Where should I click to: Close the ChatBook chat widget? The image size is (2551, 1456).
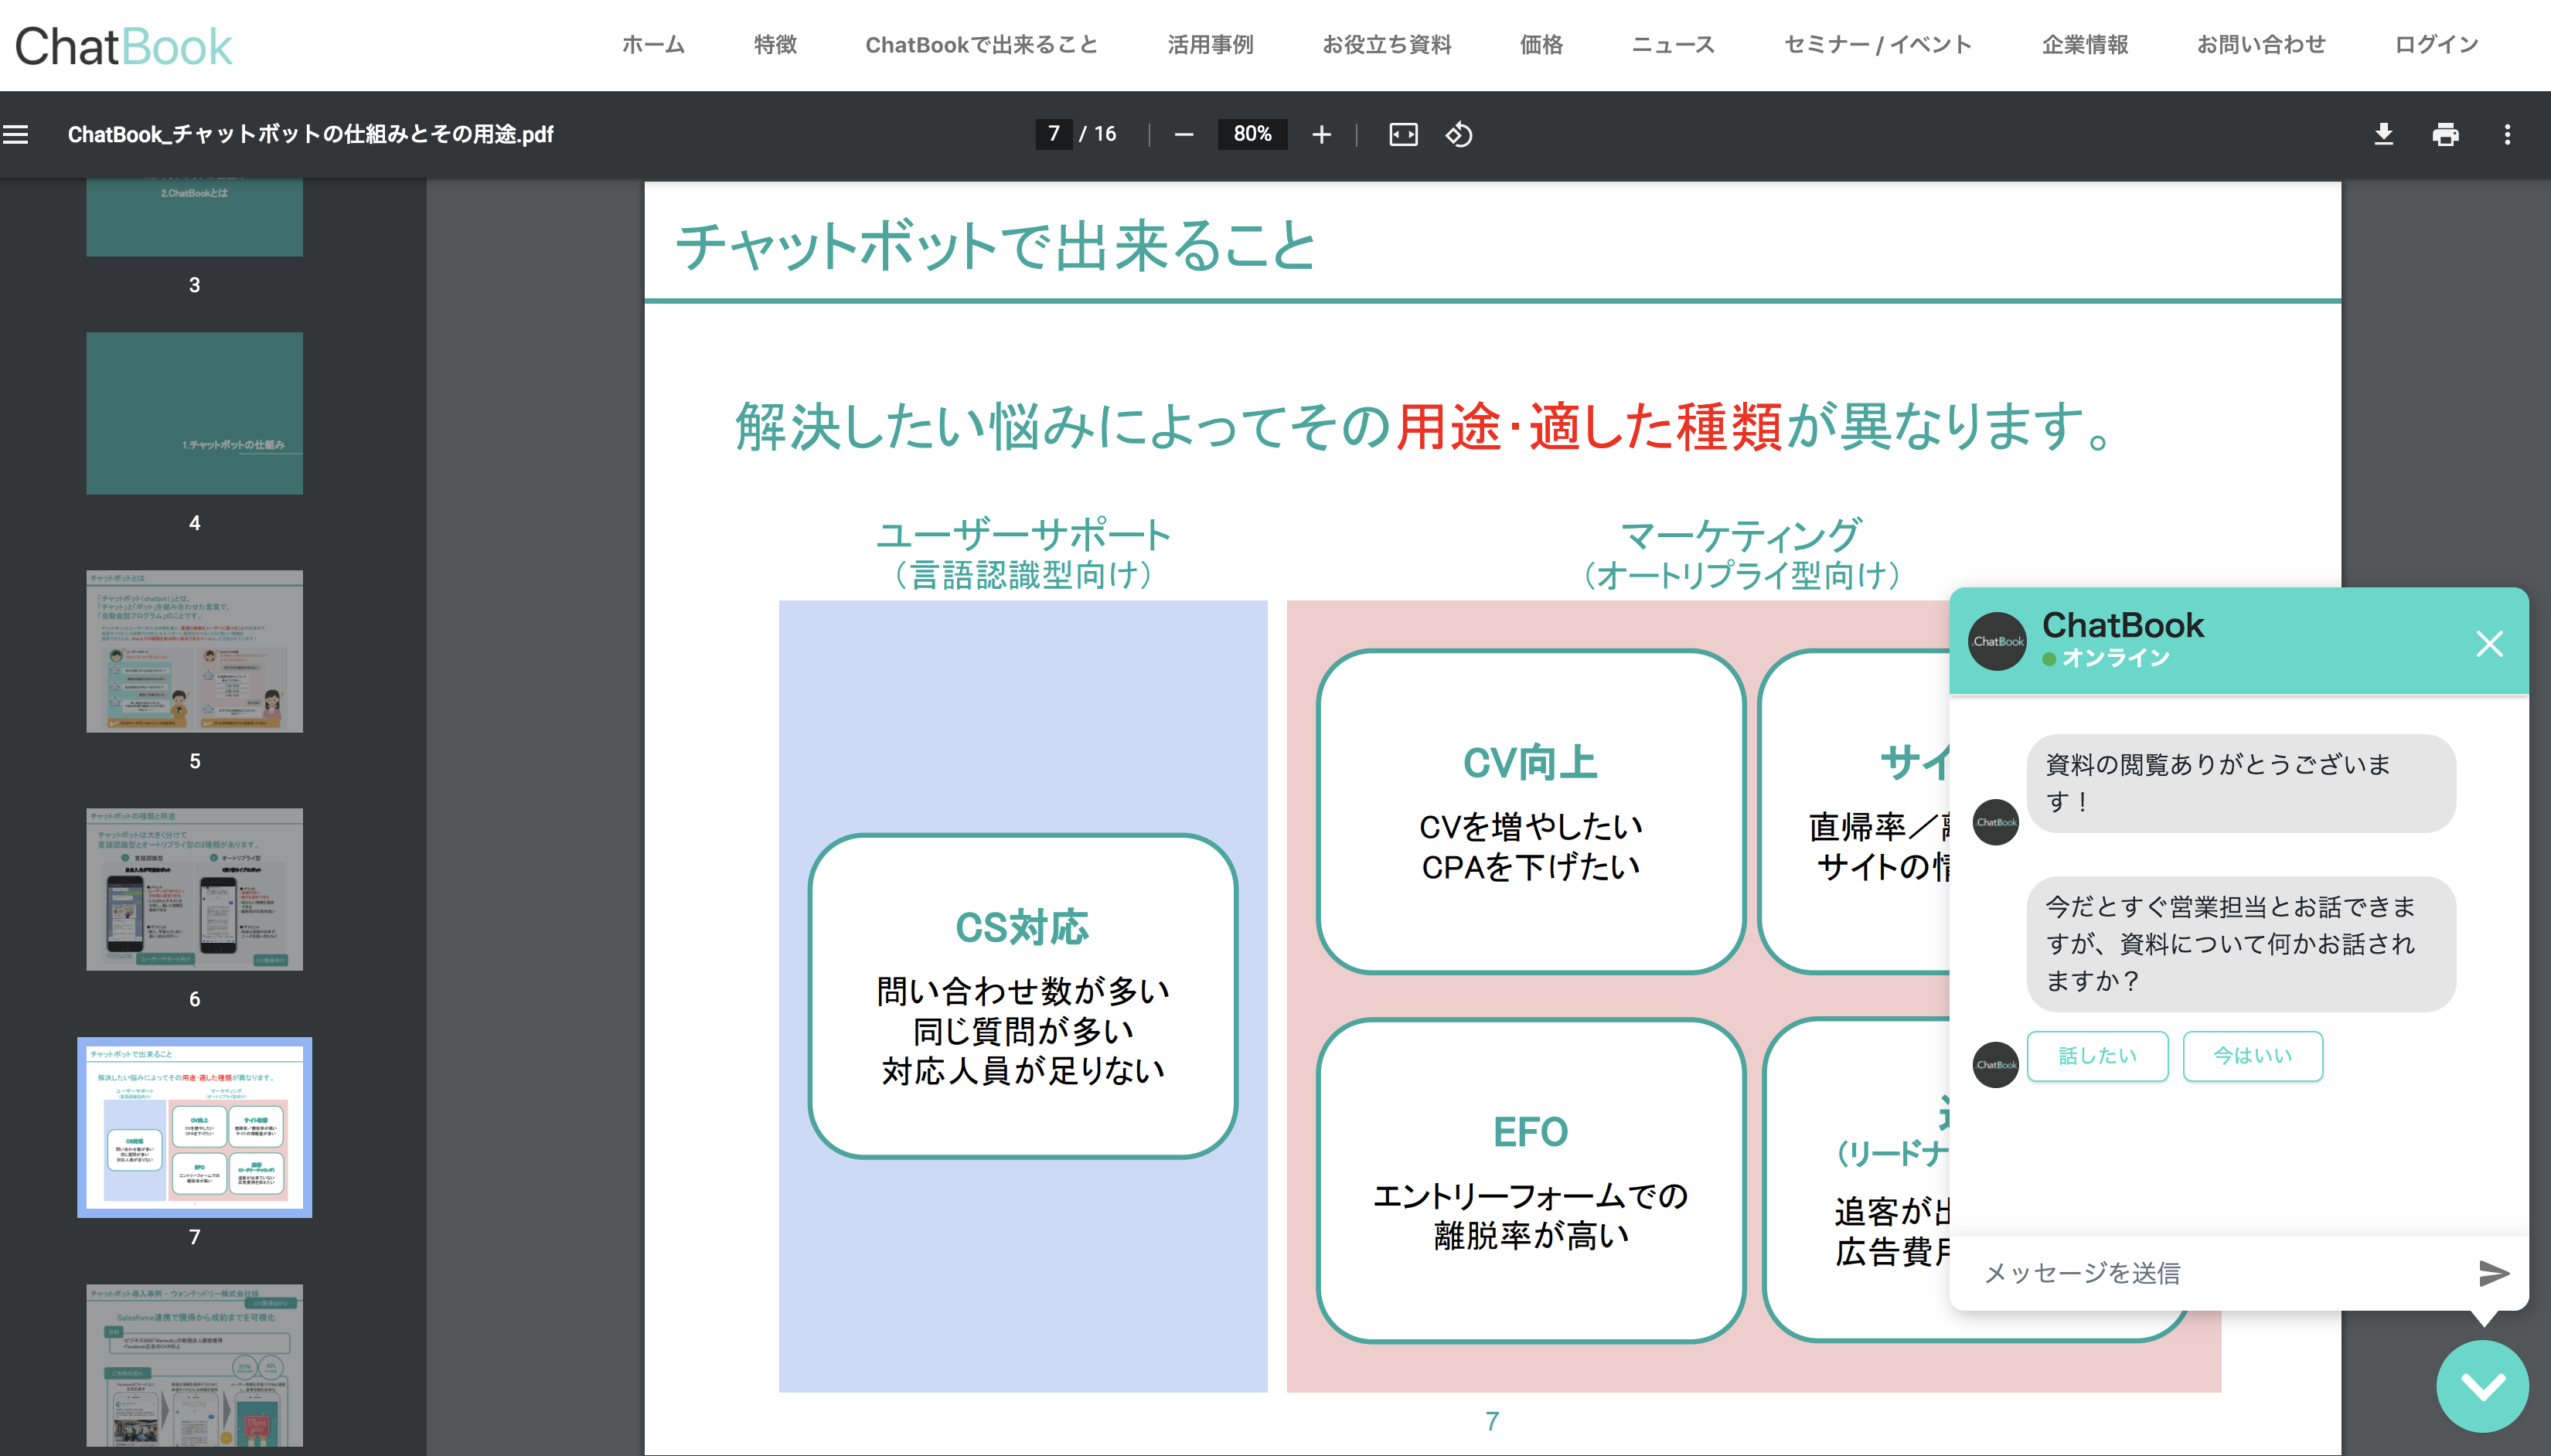click(x=2489, y=643)
